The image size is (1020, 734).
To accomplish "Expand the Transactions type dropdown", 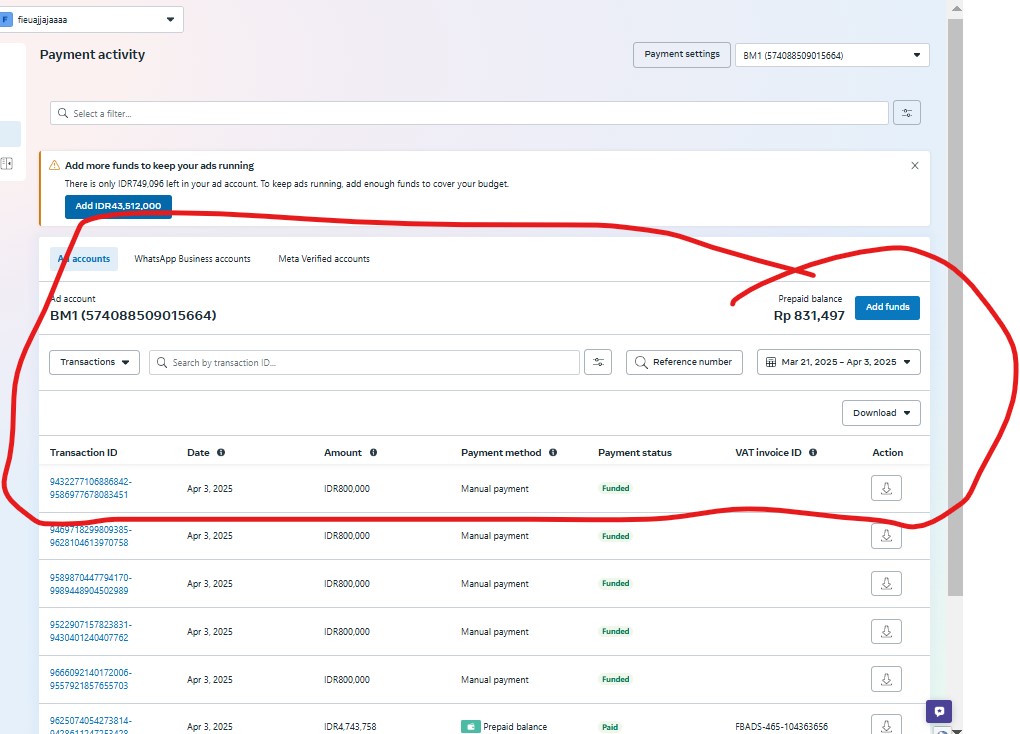I will coord(95,362).
